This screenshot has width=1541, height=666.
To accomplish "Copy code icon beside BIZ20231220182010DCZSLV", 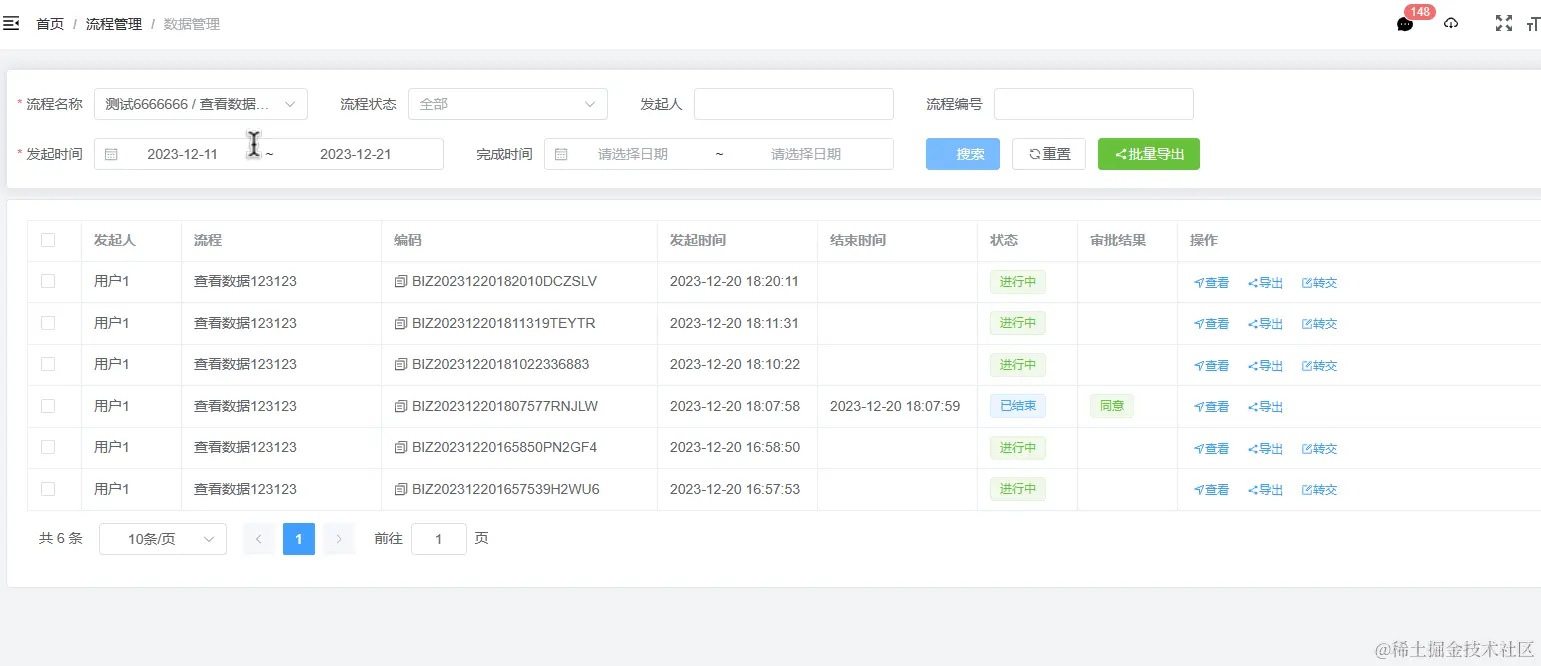I will 401,282.
